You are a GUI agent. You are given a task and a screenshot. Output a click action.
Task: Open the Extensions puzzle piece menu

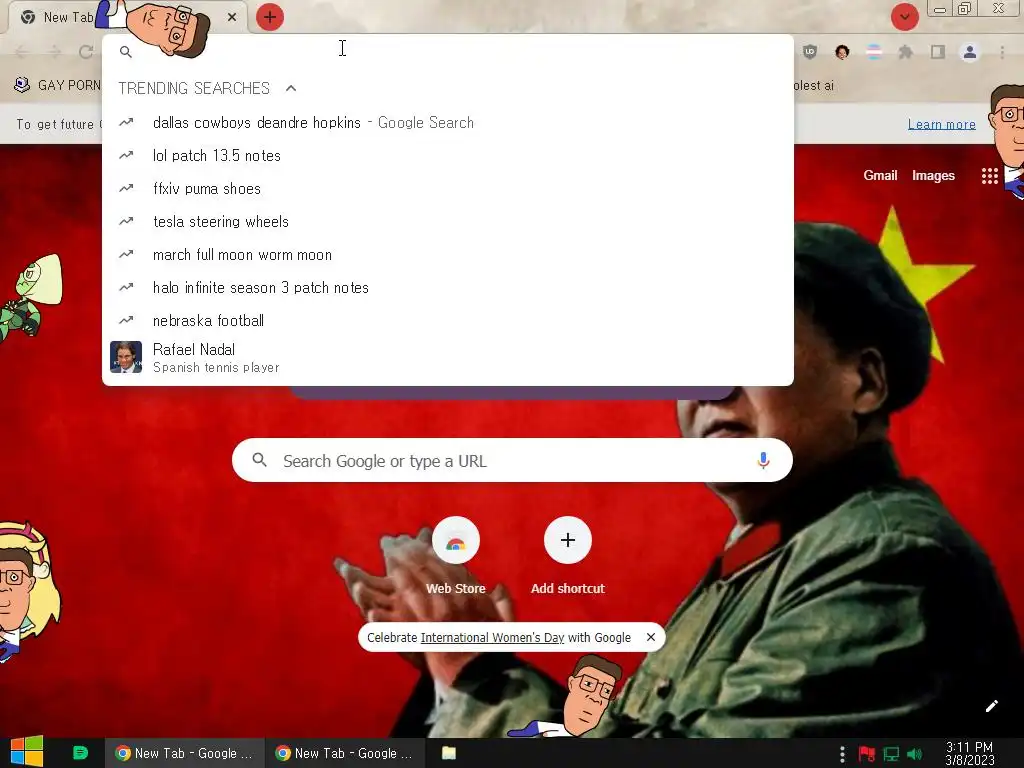coord(905,52)
